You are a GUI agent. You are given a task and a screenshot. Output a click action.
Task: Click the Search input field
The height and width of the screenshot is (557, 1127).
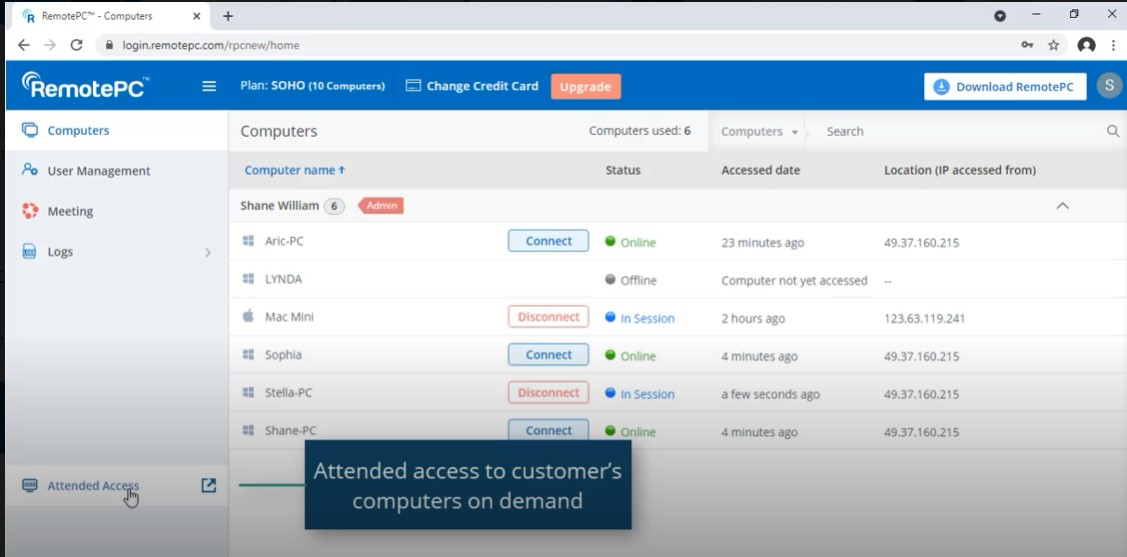click(961, 132)
